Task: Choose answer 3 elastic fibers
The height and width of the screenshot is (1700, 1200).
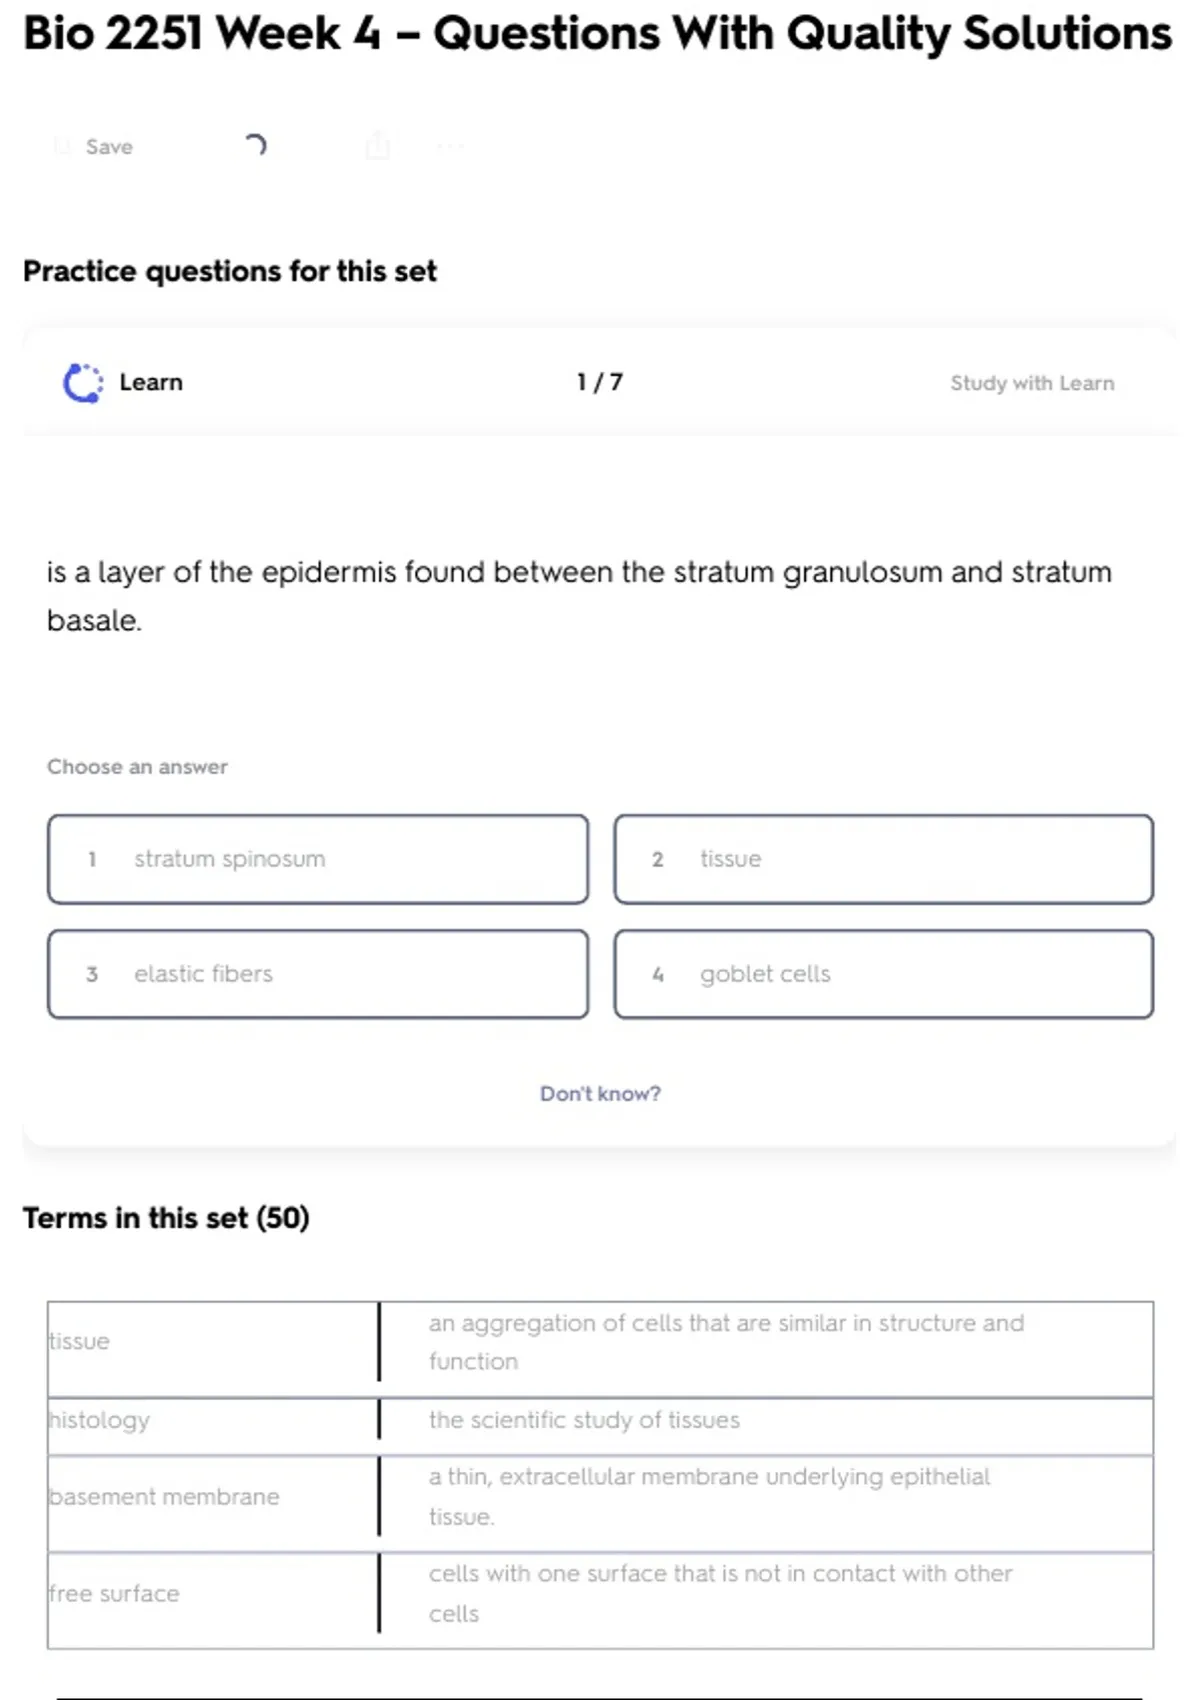Action: (x=318, y=974)
